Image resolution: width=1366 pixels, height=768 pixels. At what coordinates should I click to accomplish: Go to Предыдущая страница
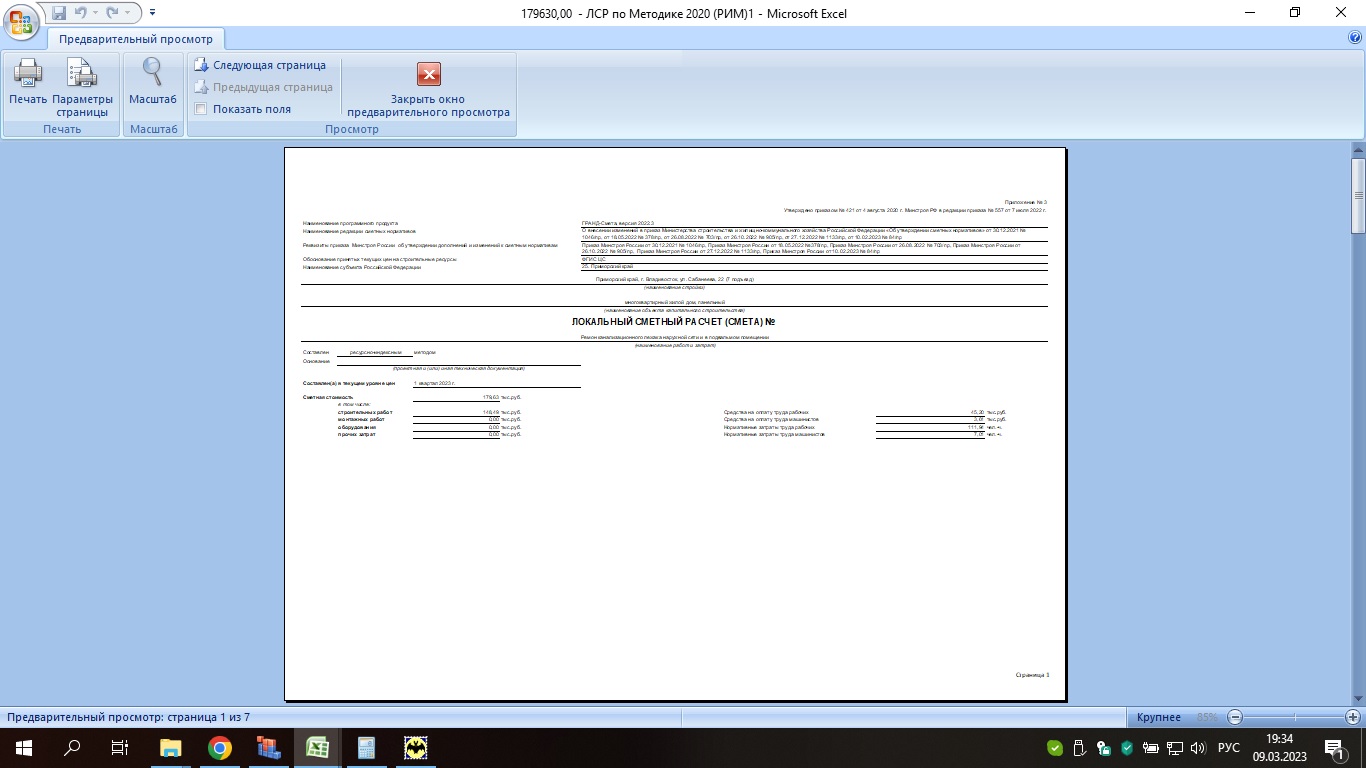coord(264,87)
